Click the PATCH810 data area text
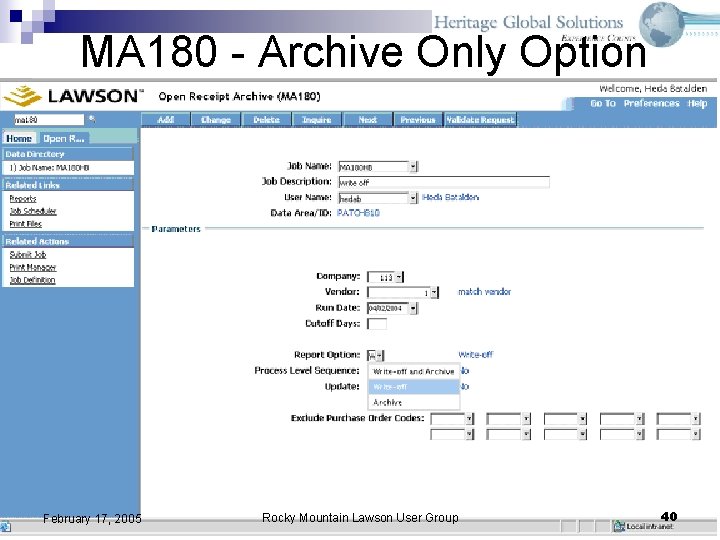Screen dimensions: 720x540 click(358, 213)
